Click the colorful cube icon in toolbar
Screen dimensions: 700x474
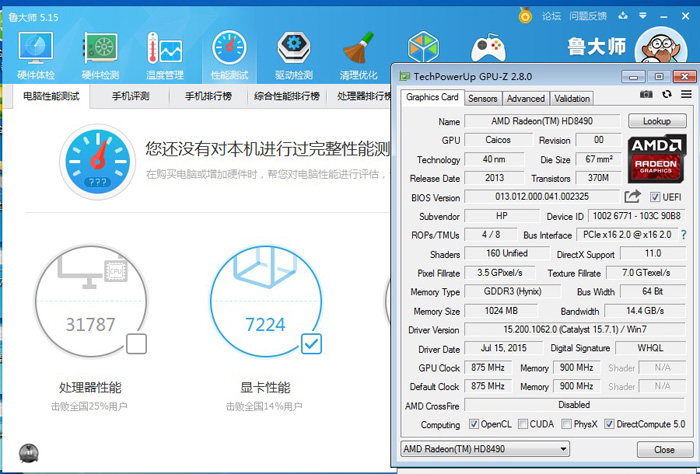click(423, 47)
